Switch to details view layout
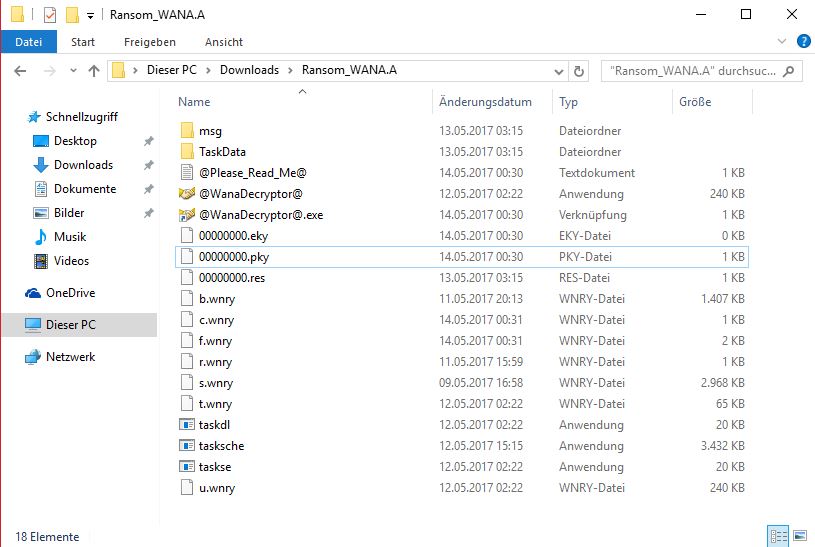The width and height of the screenshot is (815, 547). [777, 536]
